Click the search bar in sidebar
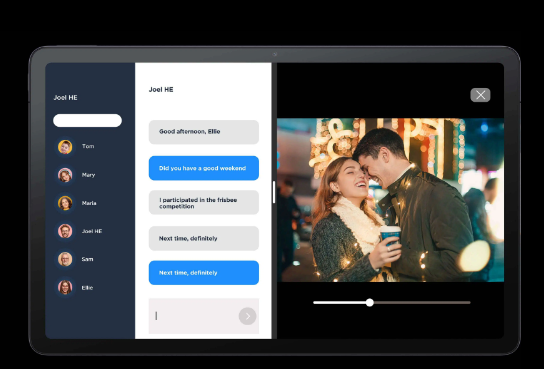544x371 pixels. [x=87, y=120]
